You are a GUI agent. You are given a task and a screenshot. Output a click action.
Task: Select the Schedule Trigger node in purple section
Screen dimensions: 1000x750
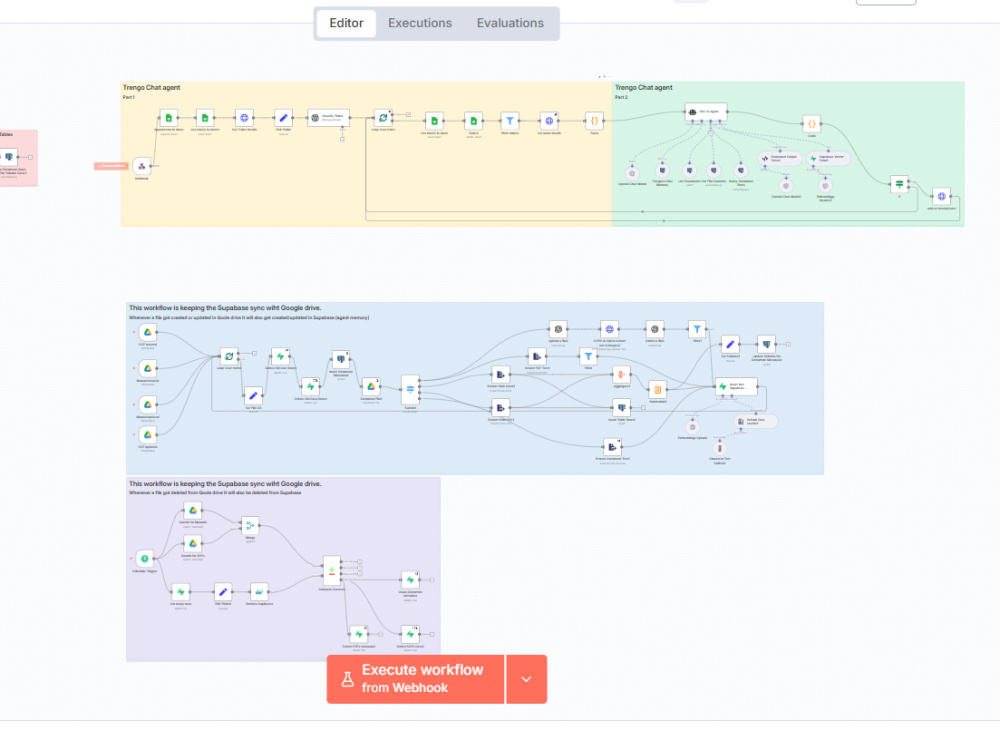(x=145, y=559)
